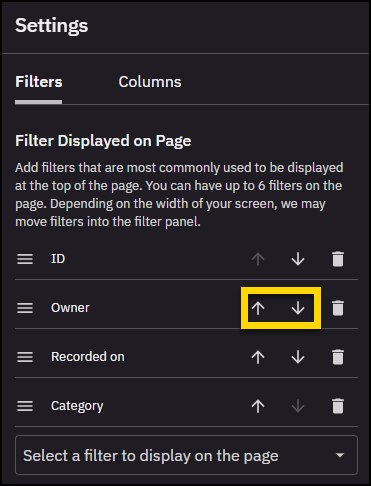This screenshot has width=371, height=486.
Task: Open the Select a filter dropdown
Action: pos(186,455)
